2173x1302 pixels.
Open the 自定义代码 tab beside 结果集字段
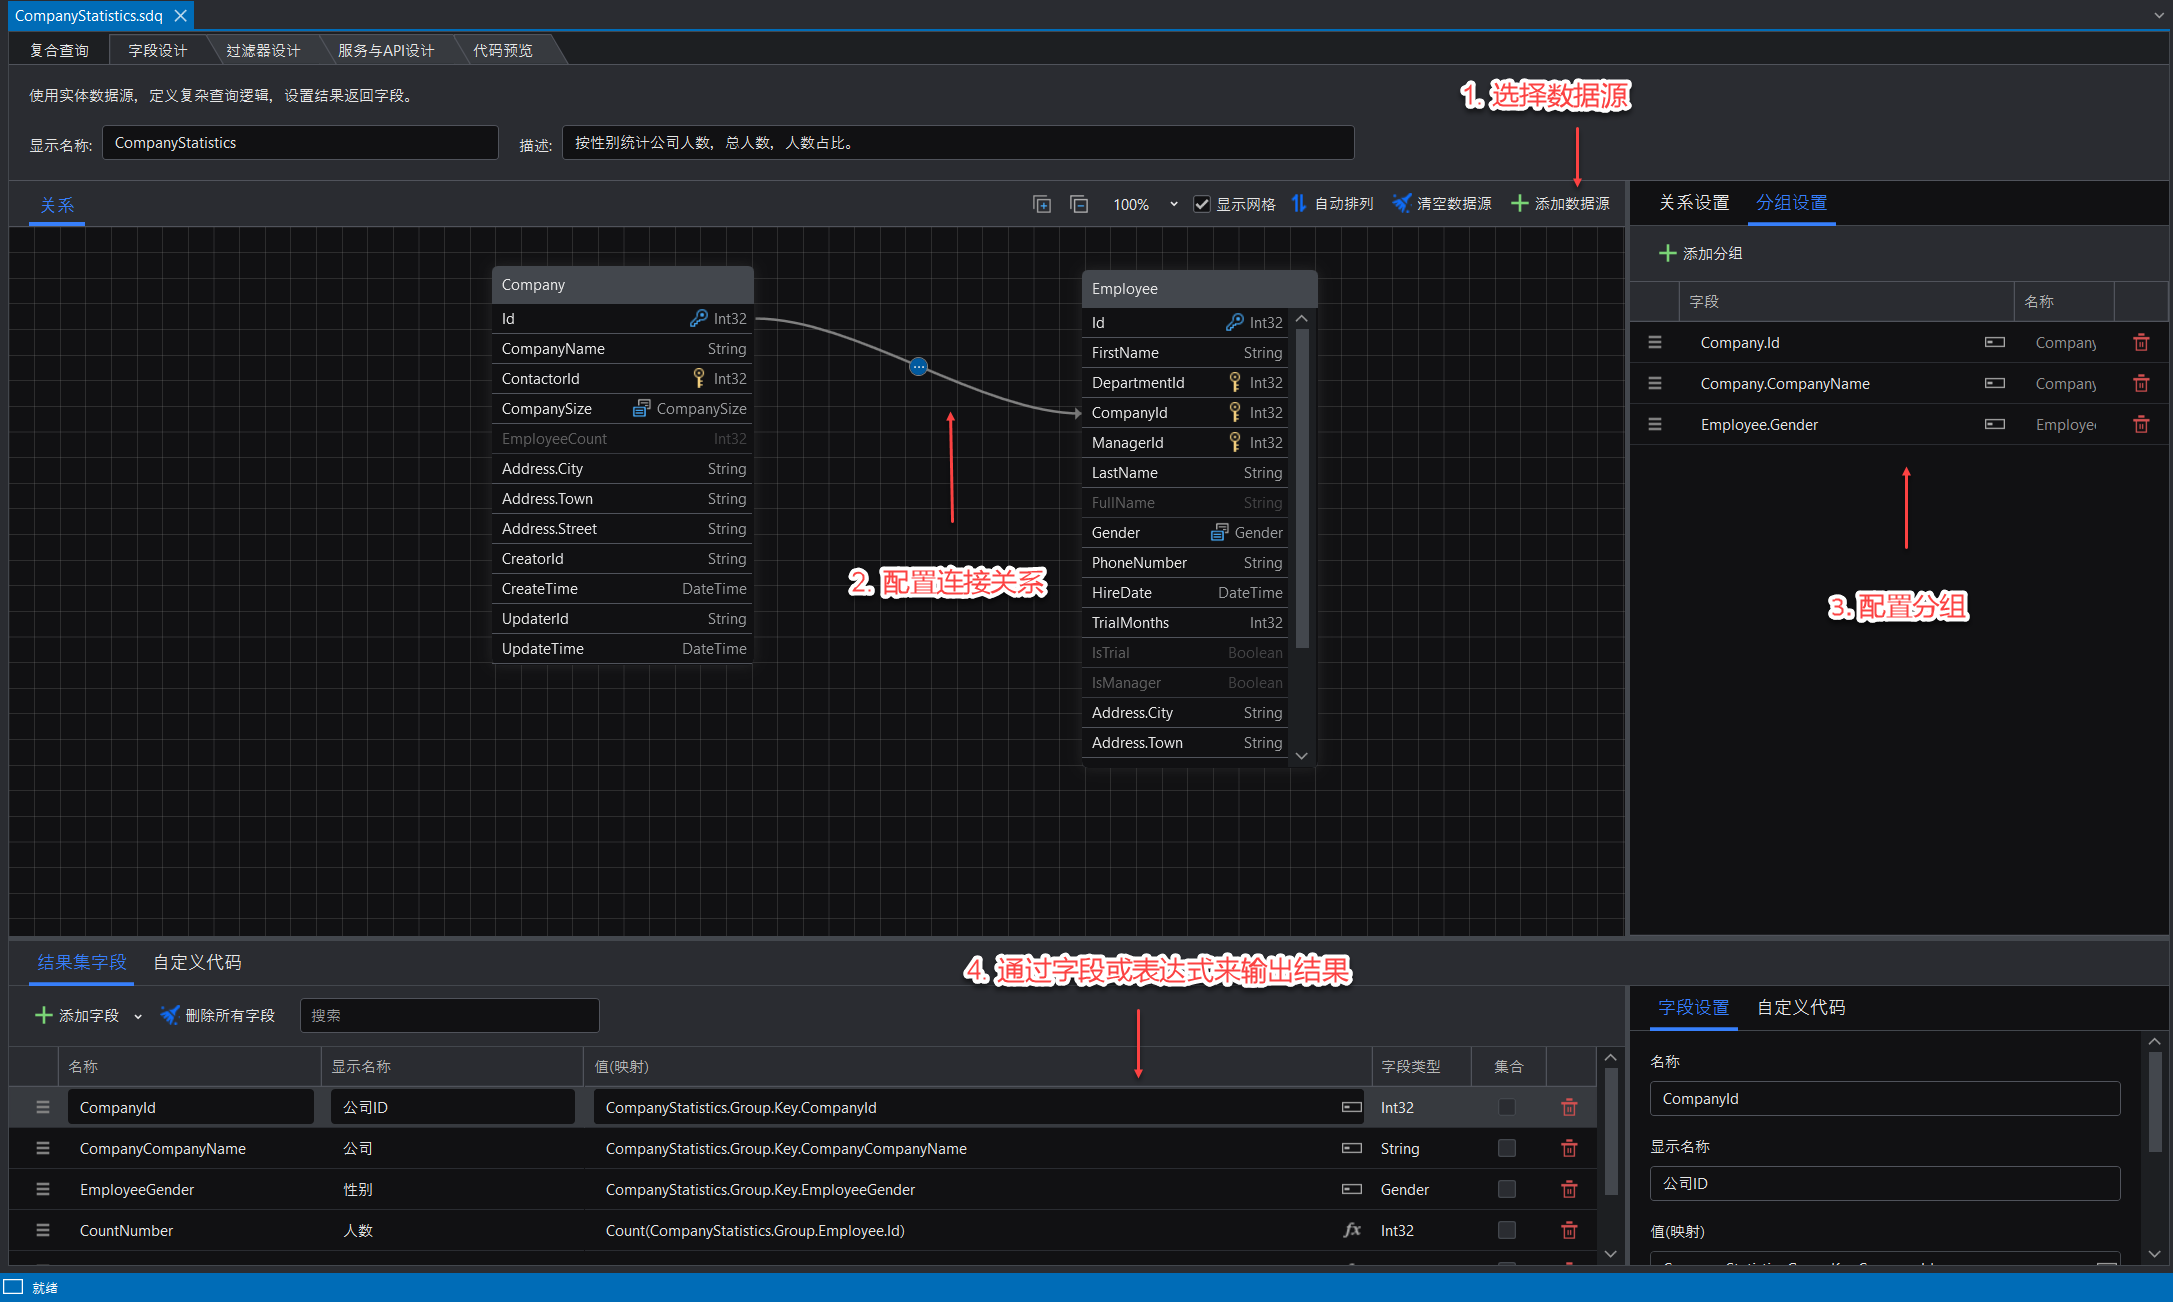pos(197,963)
